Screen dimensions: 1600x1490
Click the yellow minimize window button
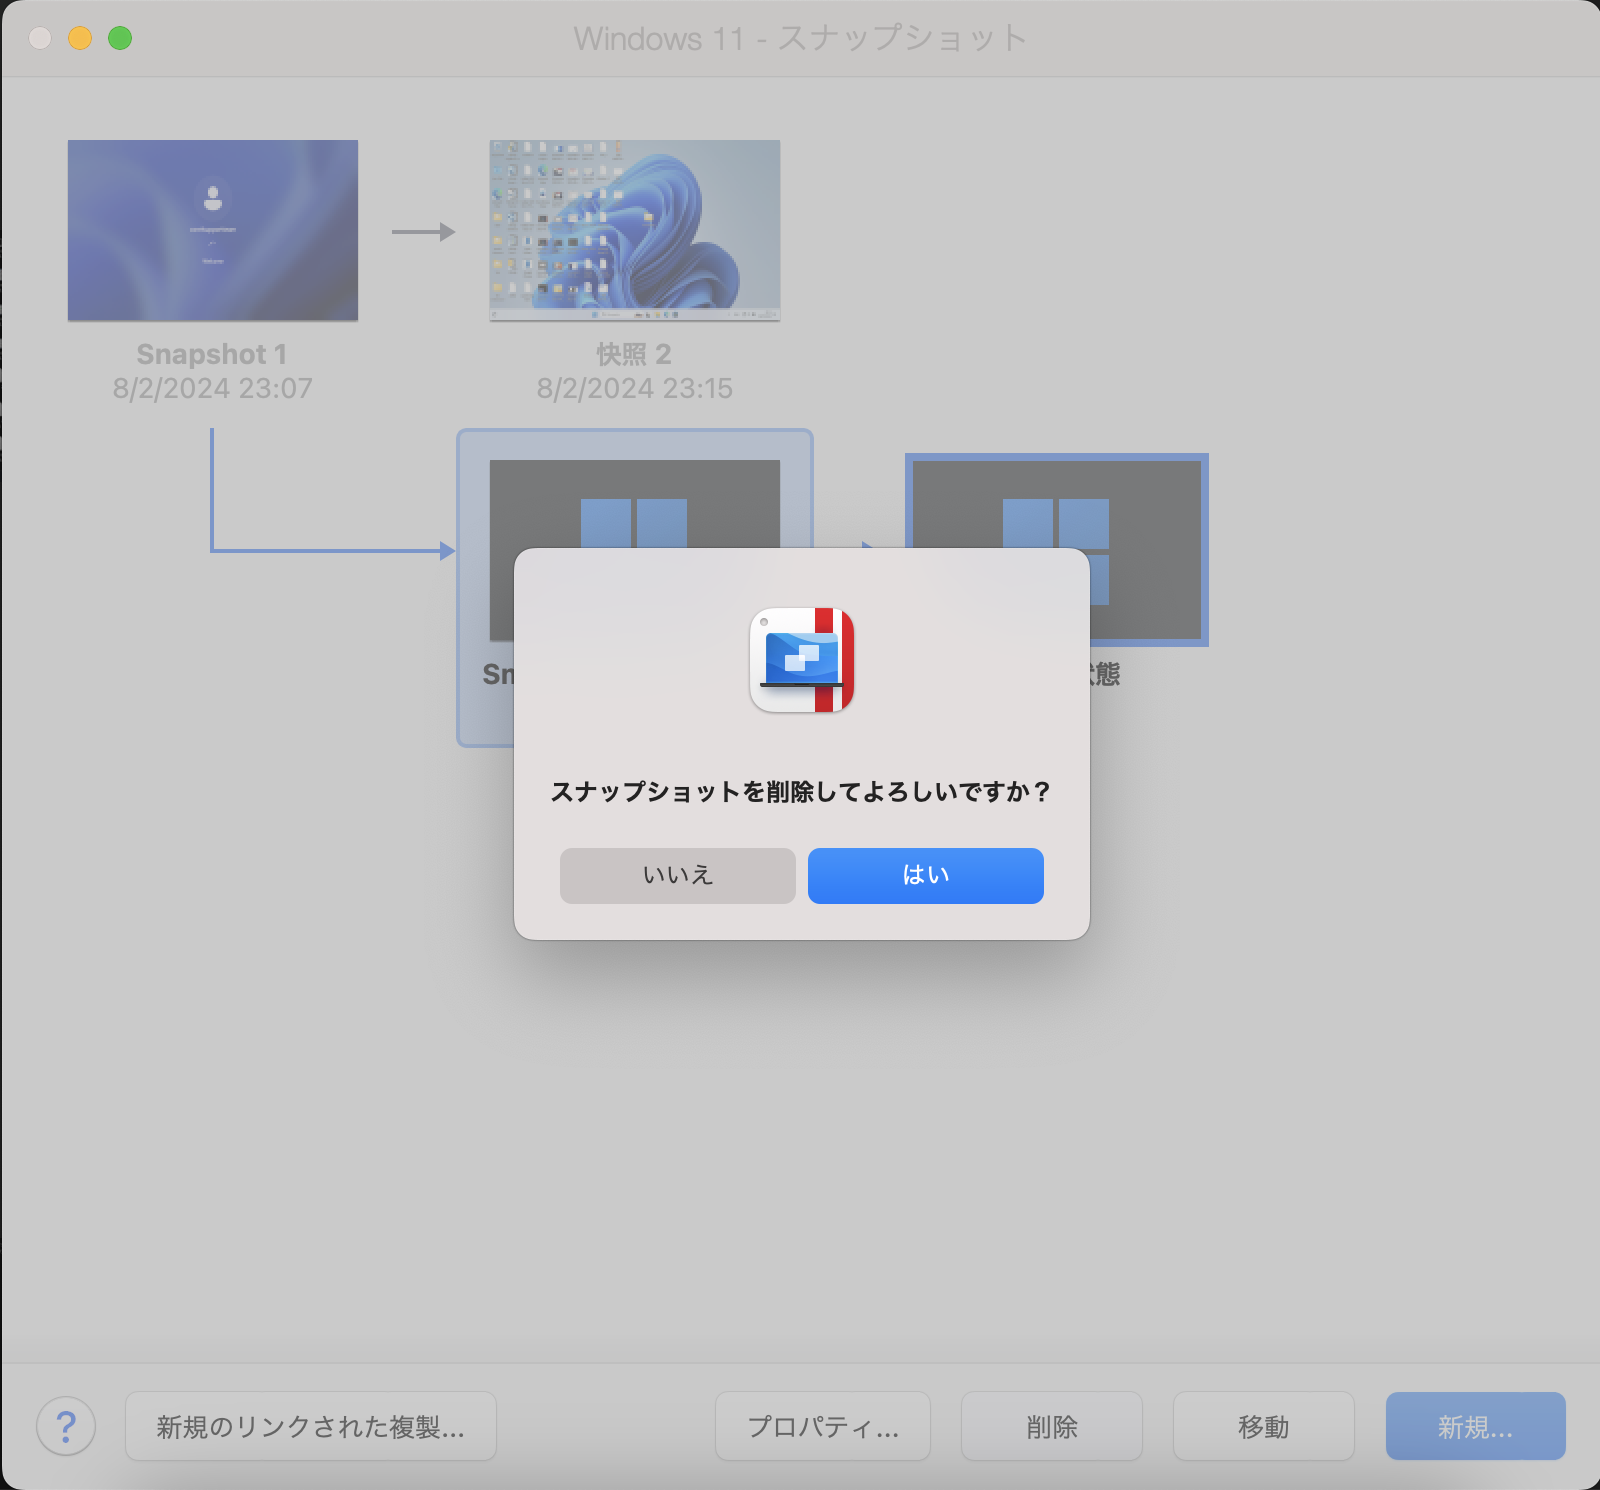point(80,38)
